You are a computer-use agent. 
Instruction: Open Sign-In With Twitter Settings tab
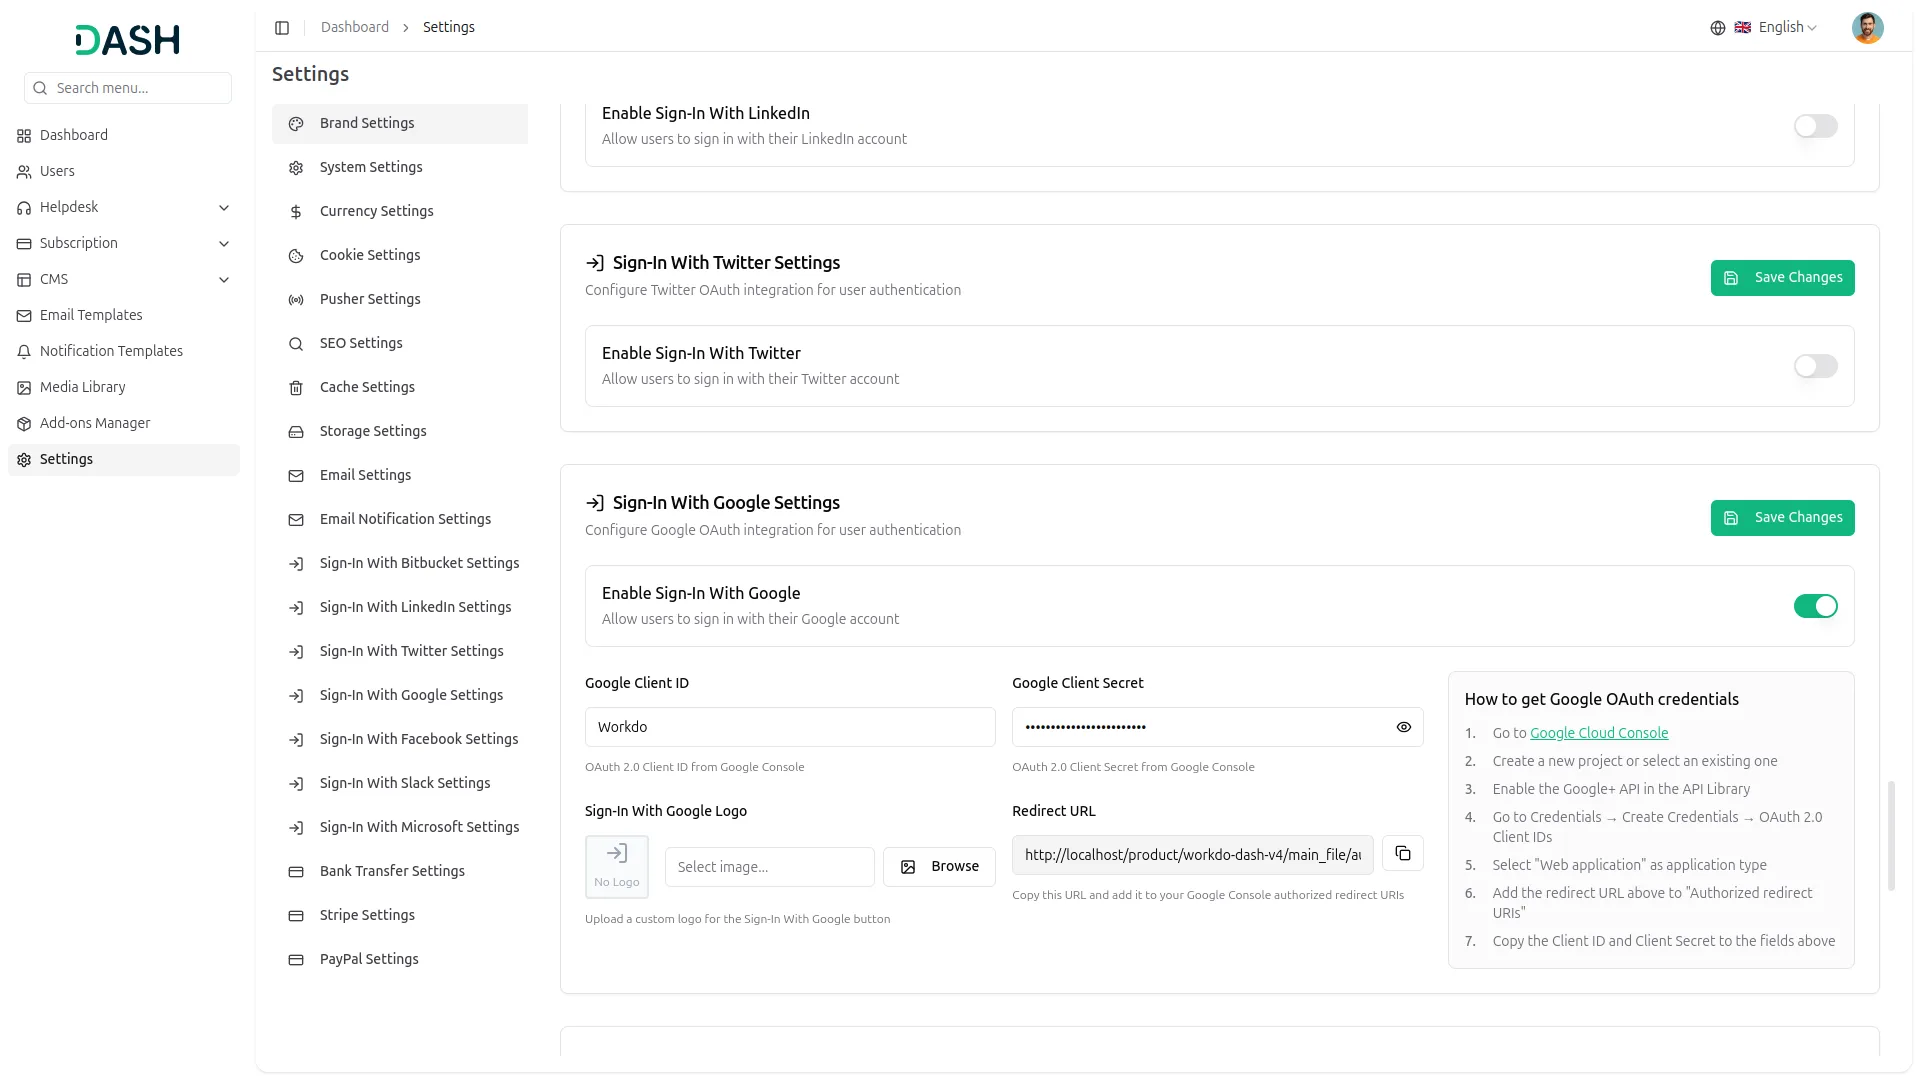tap(400, 652)
